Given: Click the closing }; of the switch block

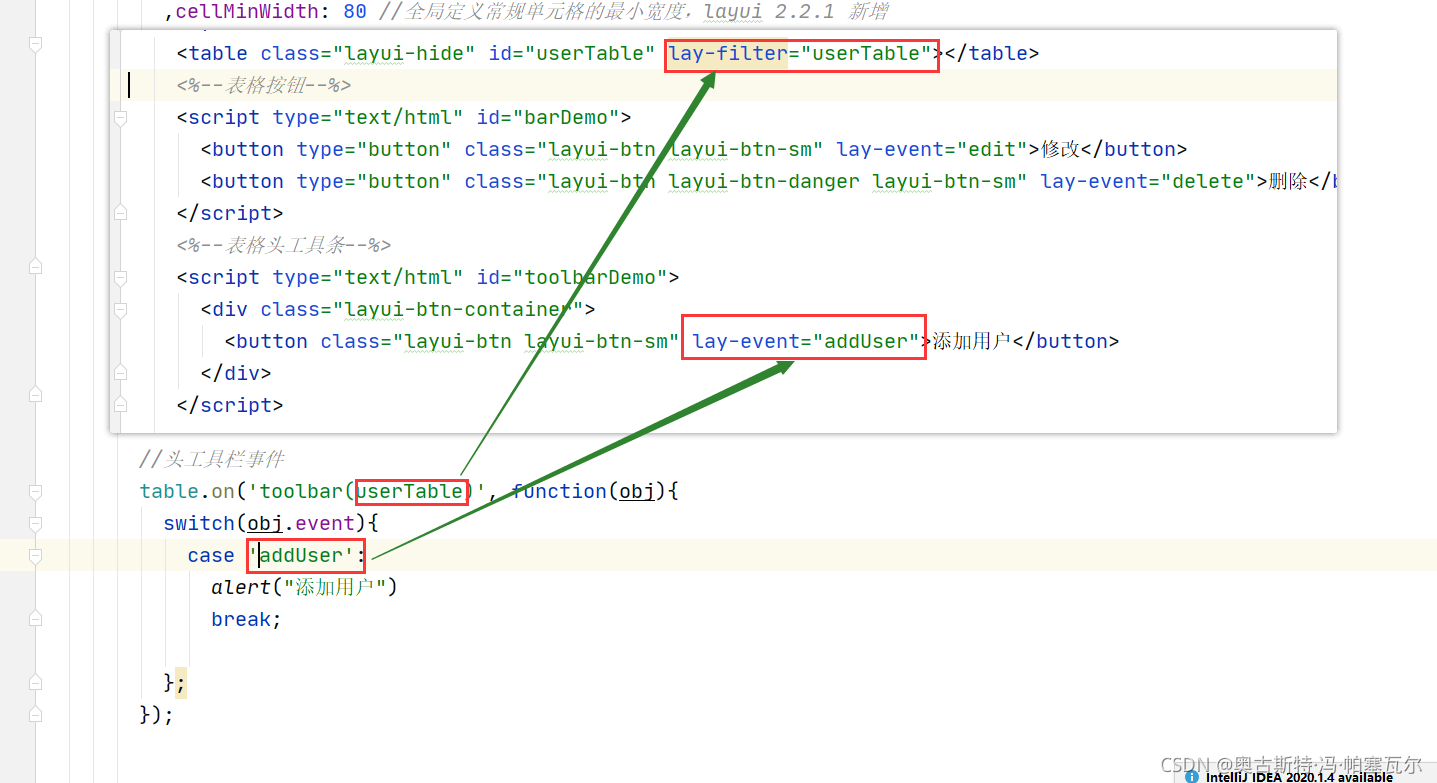Looking at the screenshot, I should 175,683.
